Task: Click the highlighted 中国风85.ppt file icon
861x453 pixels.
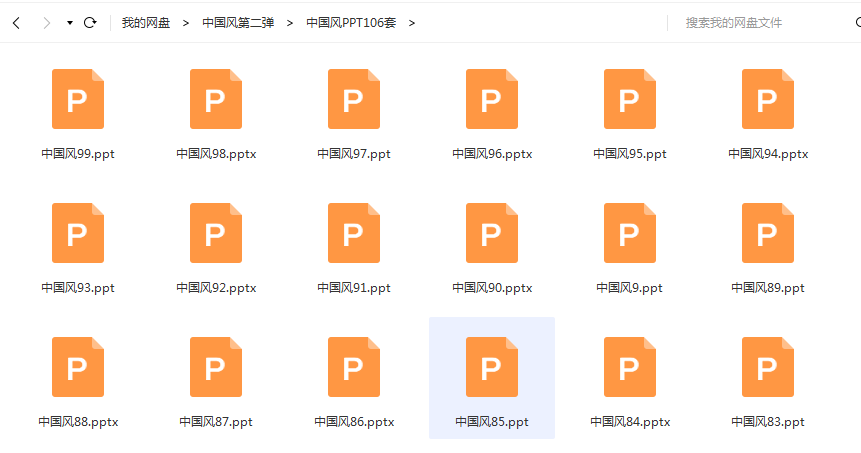Action: [492, 367]
